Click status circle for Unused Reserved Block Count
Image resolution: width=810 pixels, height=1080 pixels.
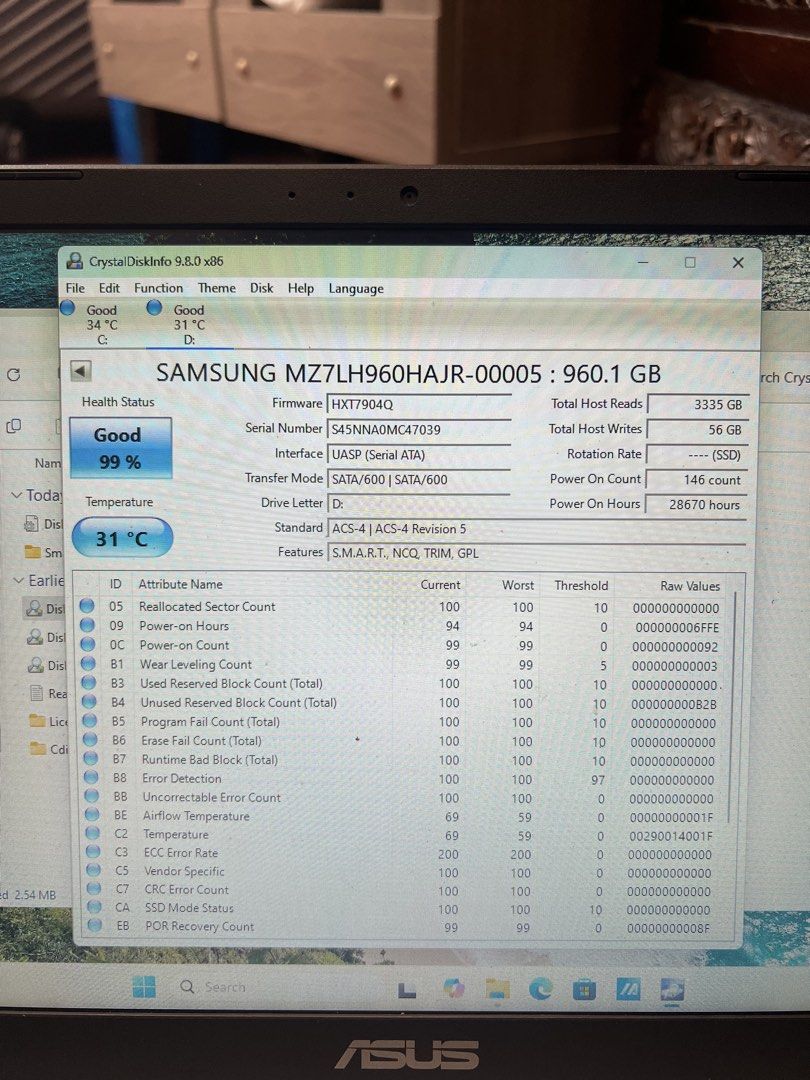coord(90,702)
